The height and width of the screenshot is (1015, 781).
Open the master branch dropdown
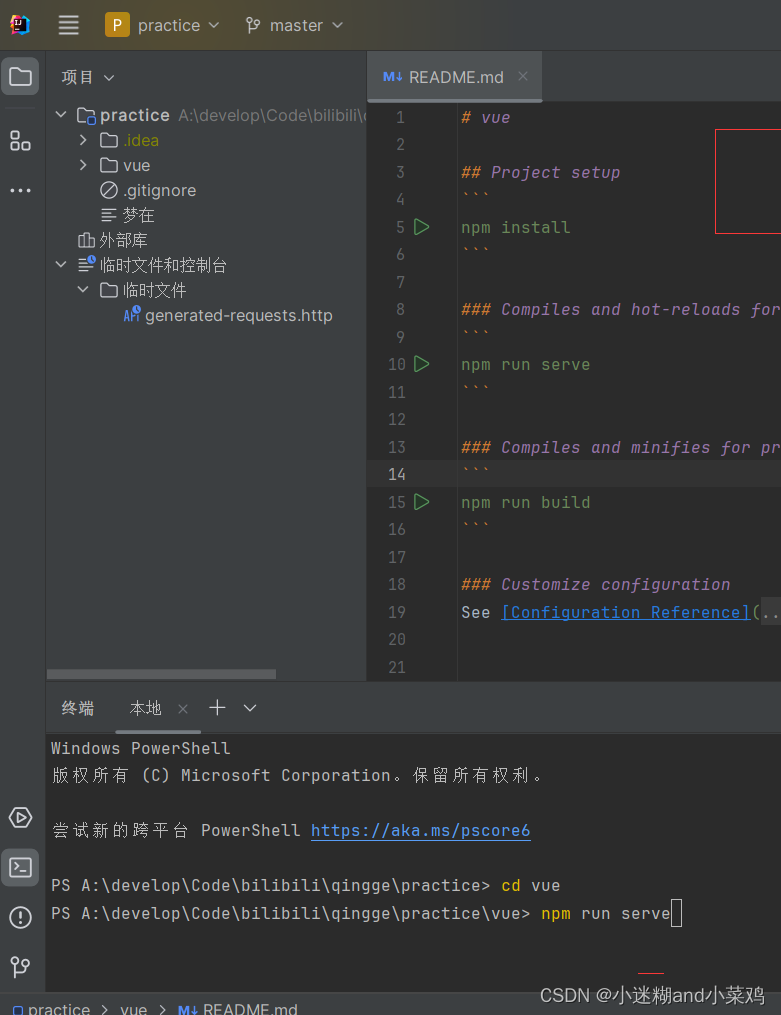294,25
